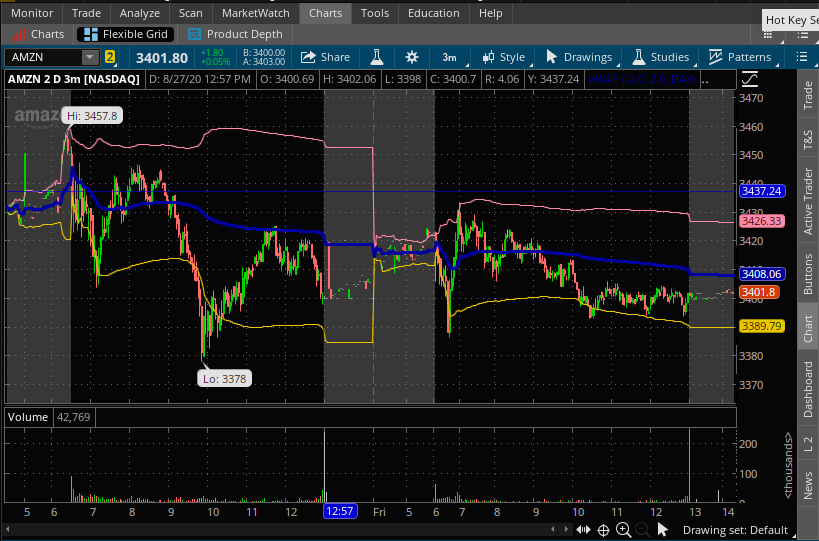Open the grid layout icon in sub-tab bar

coord(768,35)
